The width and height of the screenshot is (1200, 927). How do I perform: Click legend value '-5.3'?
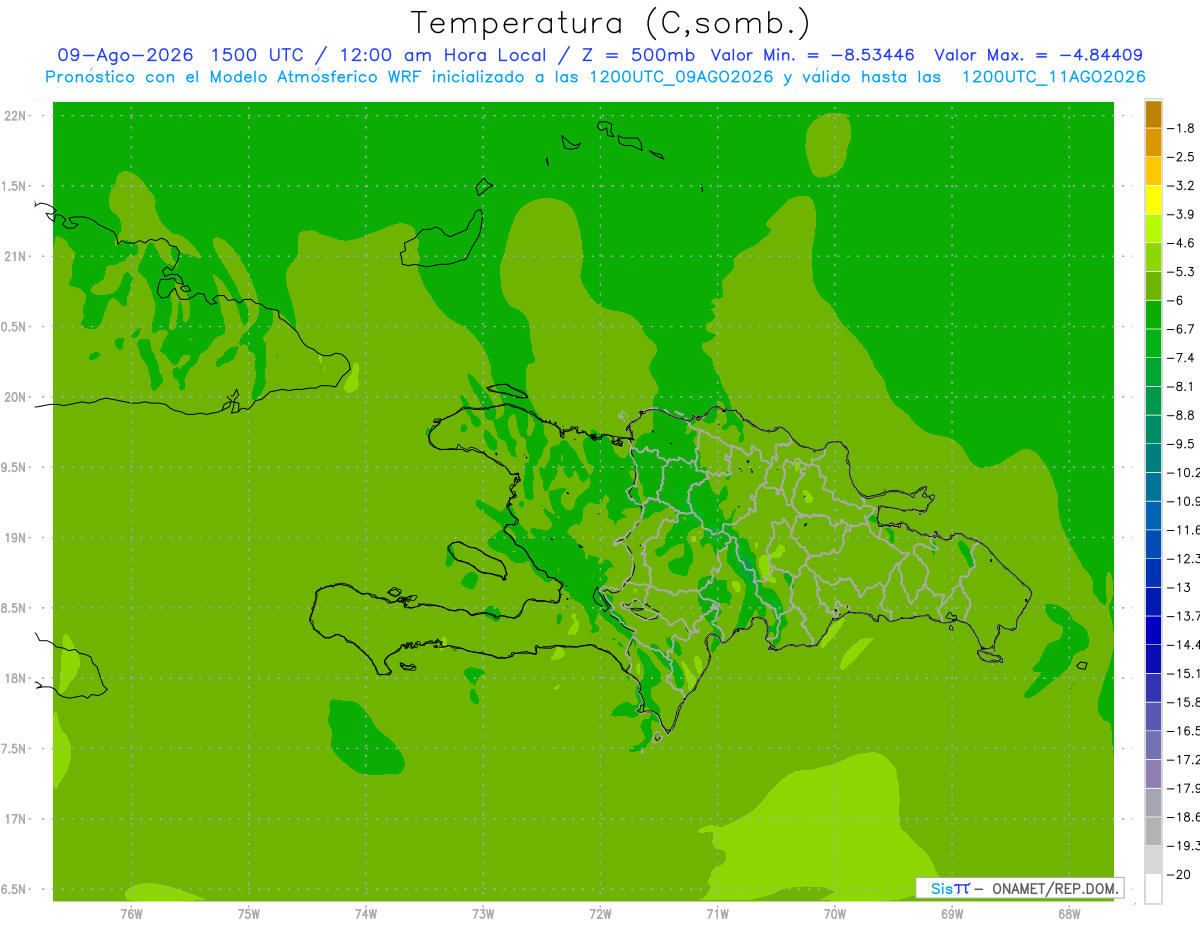pyautogui.click(x=1182, y=271)
